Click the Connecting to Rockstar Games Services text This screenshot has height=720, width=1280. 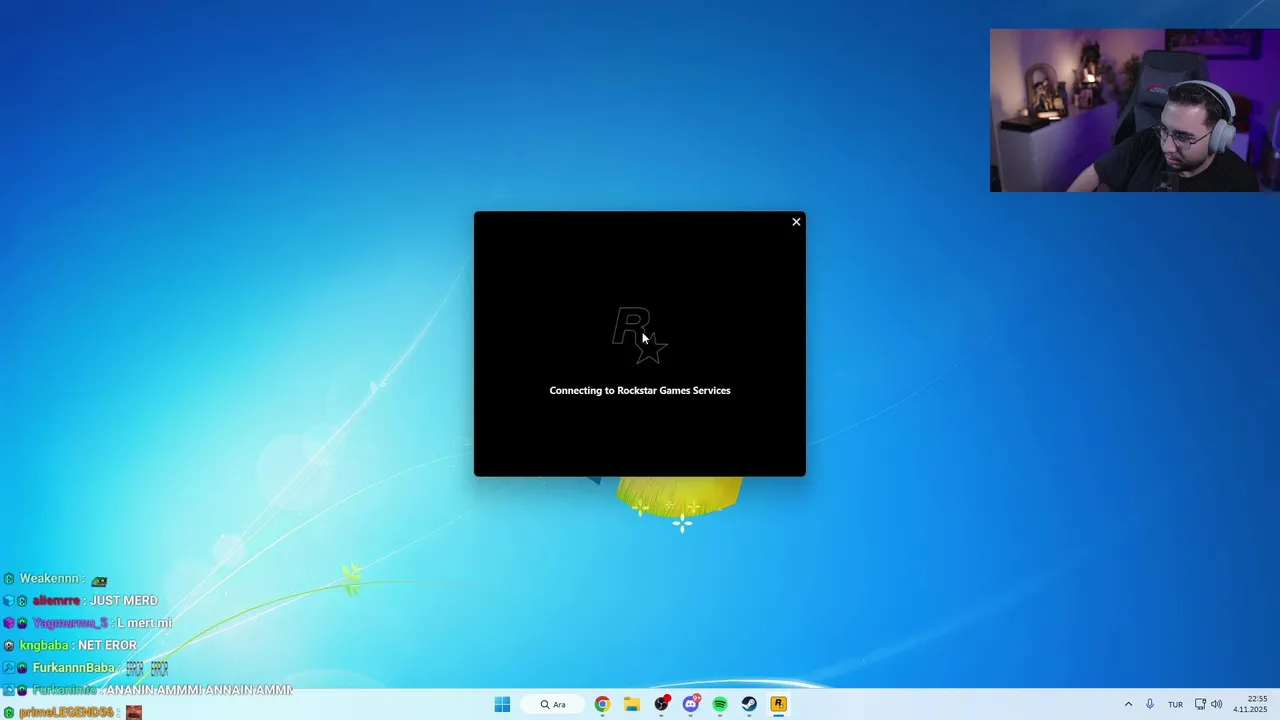640,390
